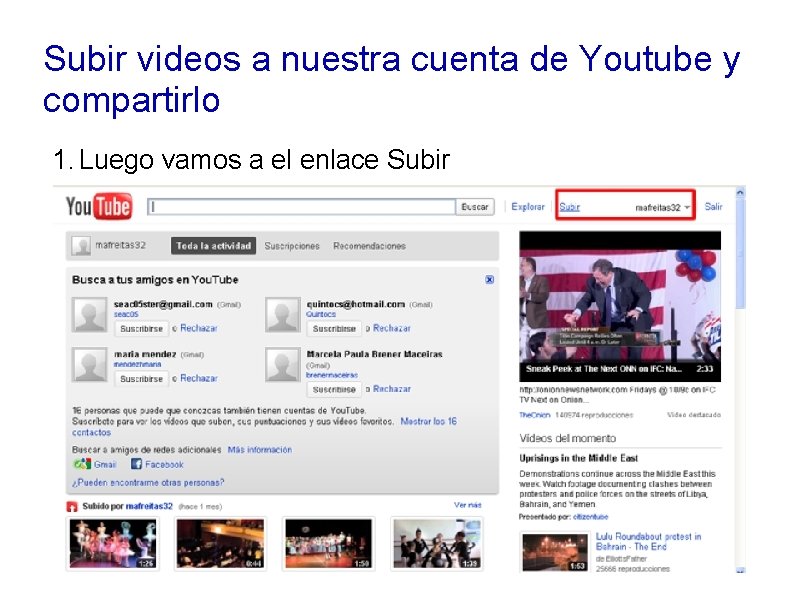The height and width of the screenshot is (600, 800).
Task: Open uploaded video thumbnail lasting 1:26
Action: pyautogui.click(x=113, y=543)
